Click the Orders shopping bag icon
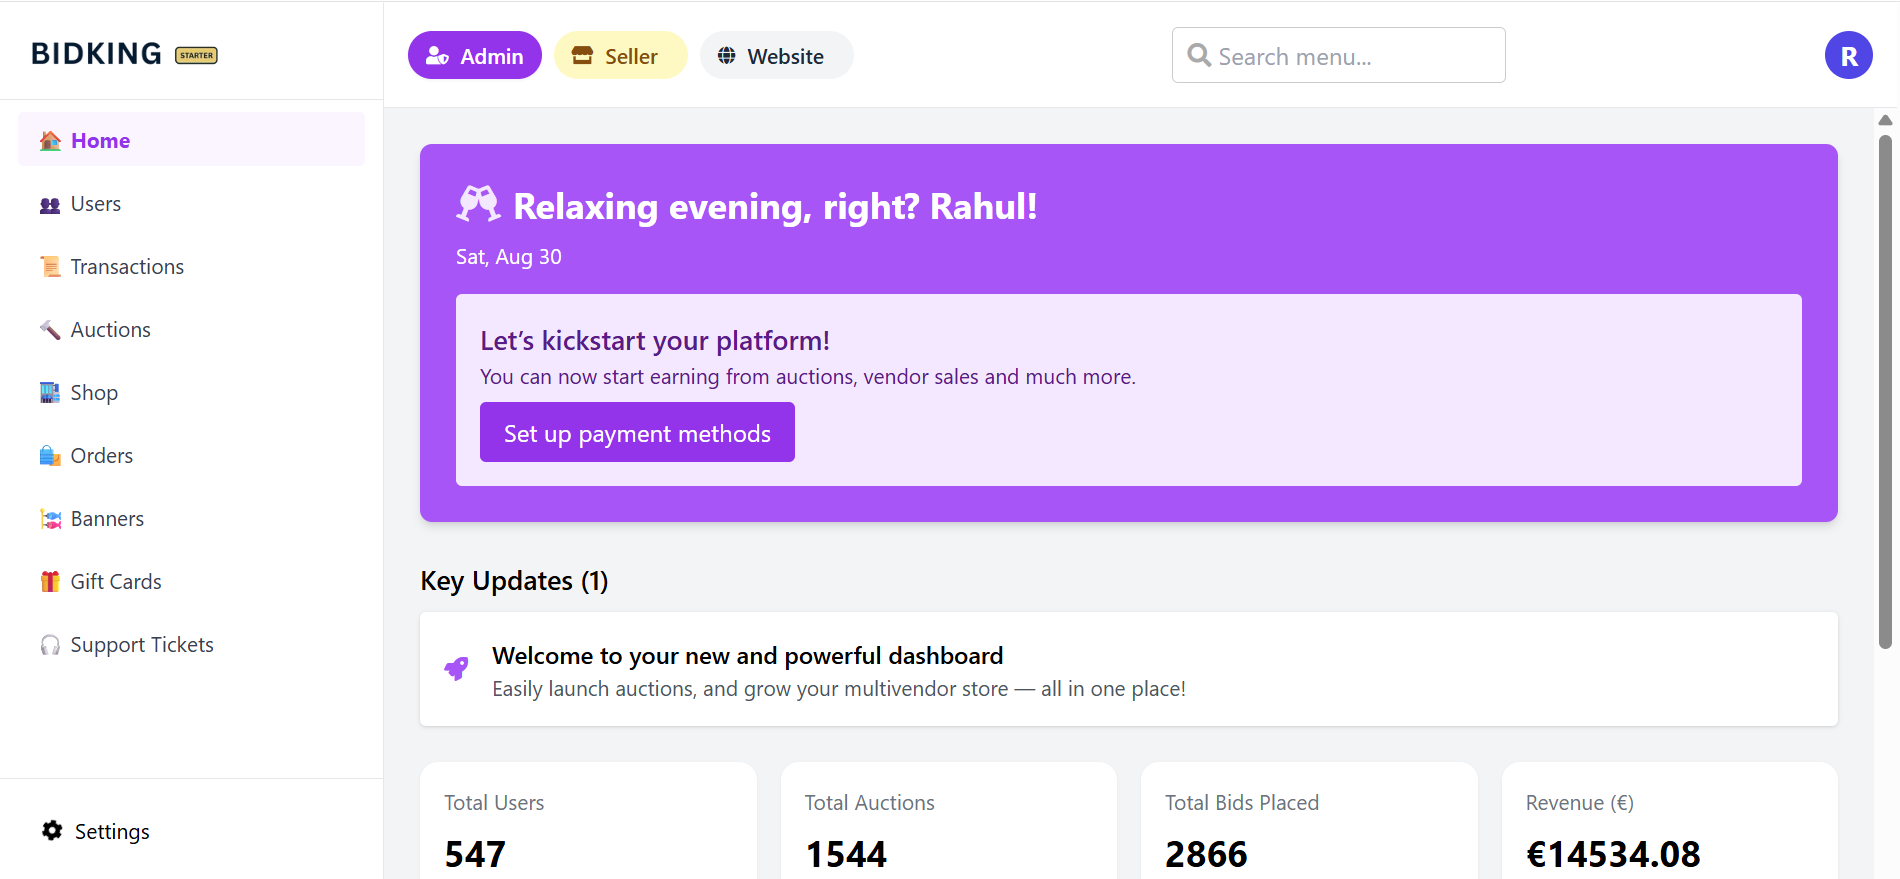 click(x=50, y=456)
